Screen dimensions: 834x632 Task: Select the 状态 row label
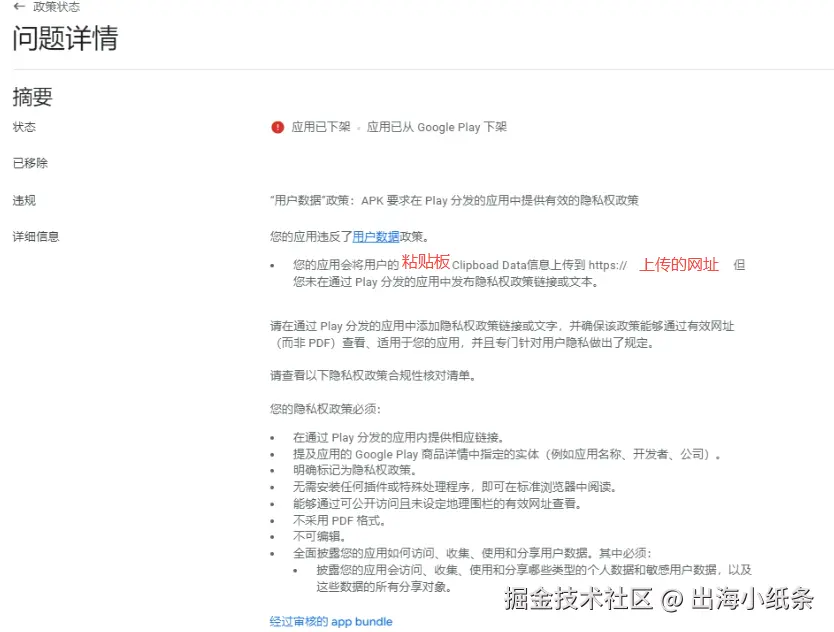tap(24, 127)
